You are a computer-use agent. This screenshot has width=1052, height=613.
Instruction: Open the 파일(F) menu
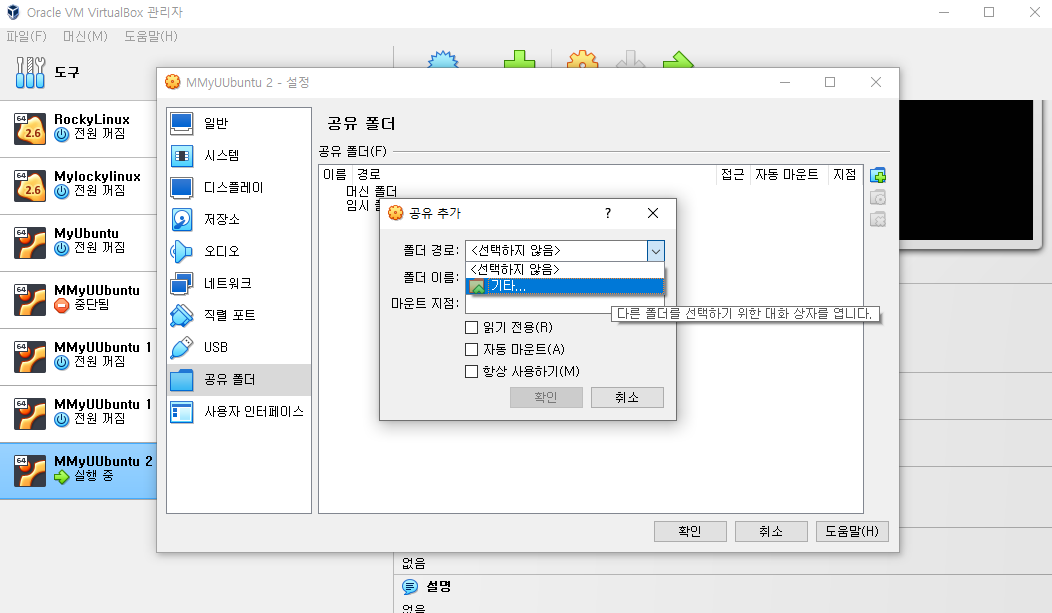27,36
